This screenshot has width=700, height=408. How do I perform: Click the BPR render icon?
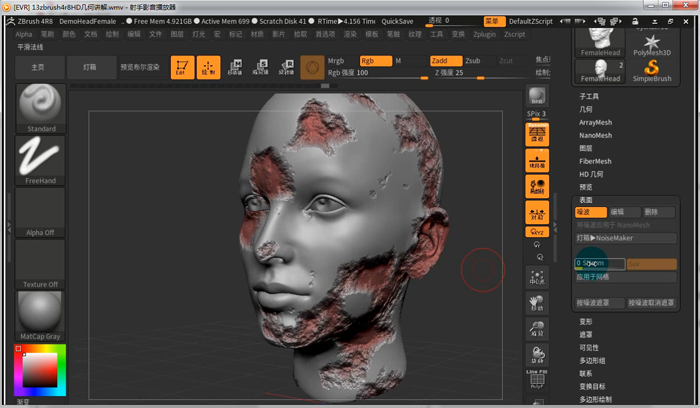coord(537,96)
